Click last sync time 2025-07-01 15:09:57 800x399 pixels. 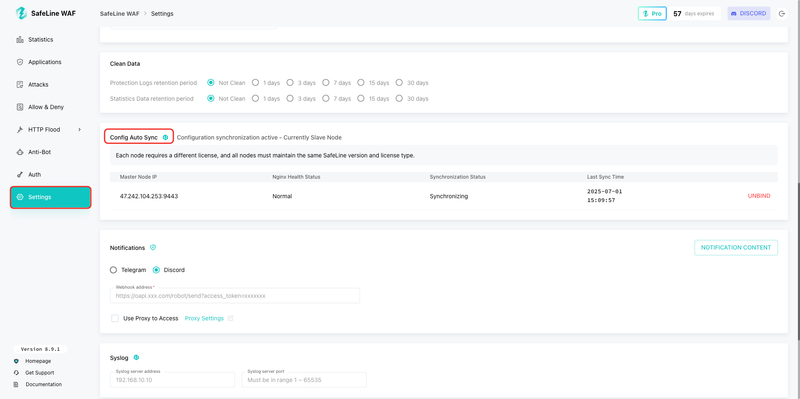(605, 196)
